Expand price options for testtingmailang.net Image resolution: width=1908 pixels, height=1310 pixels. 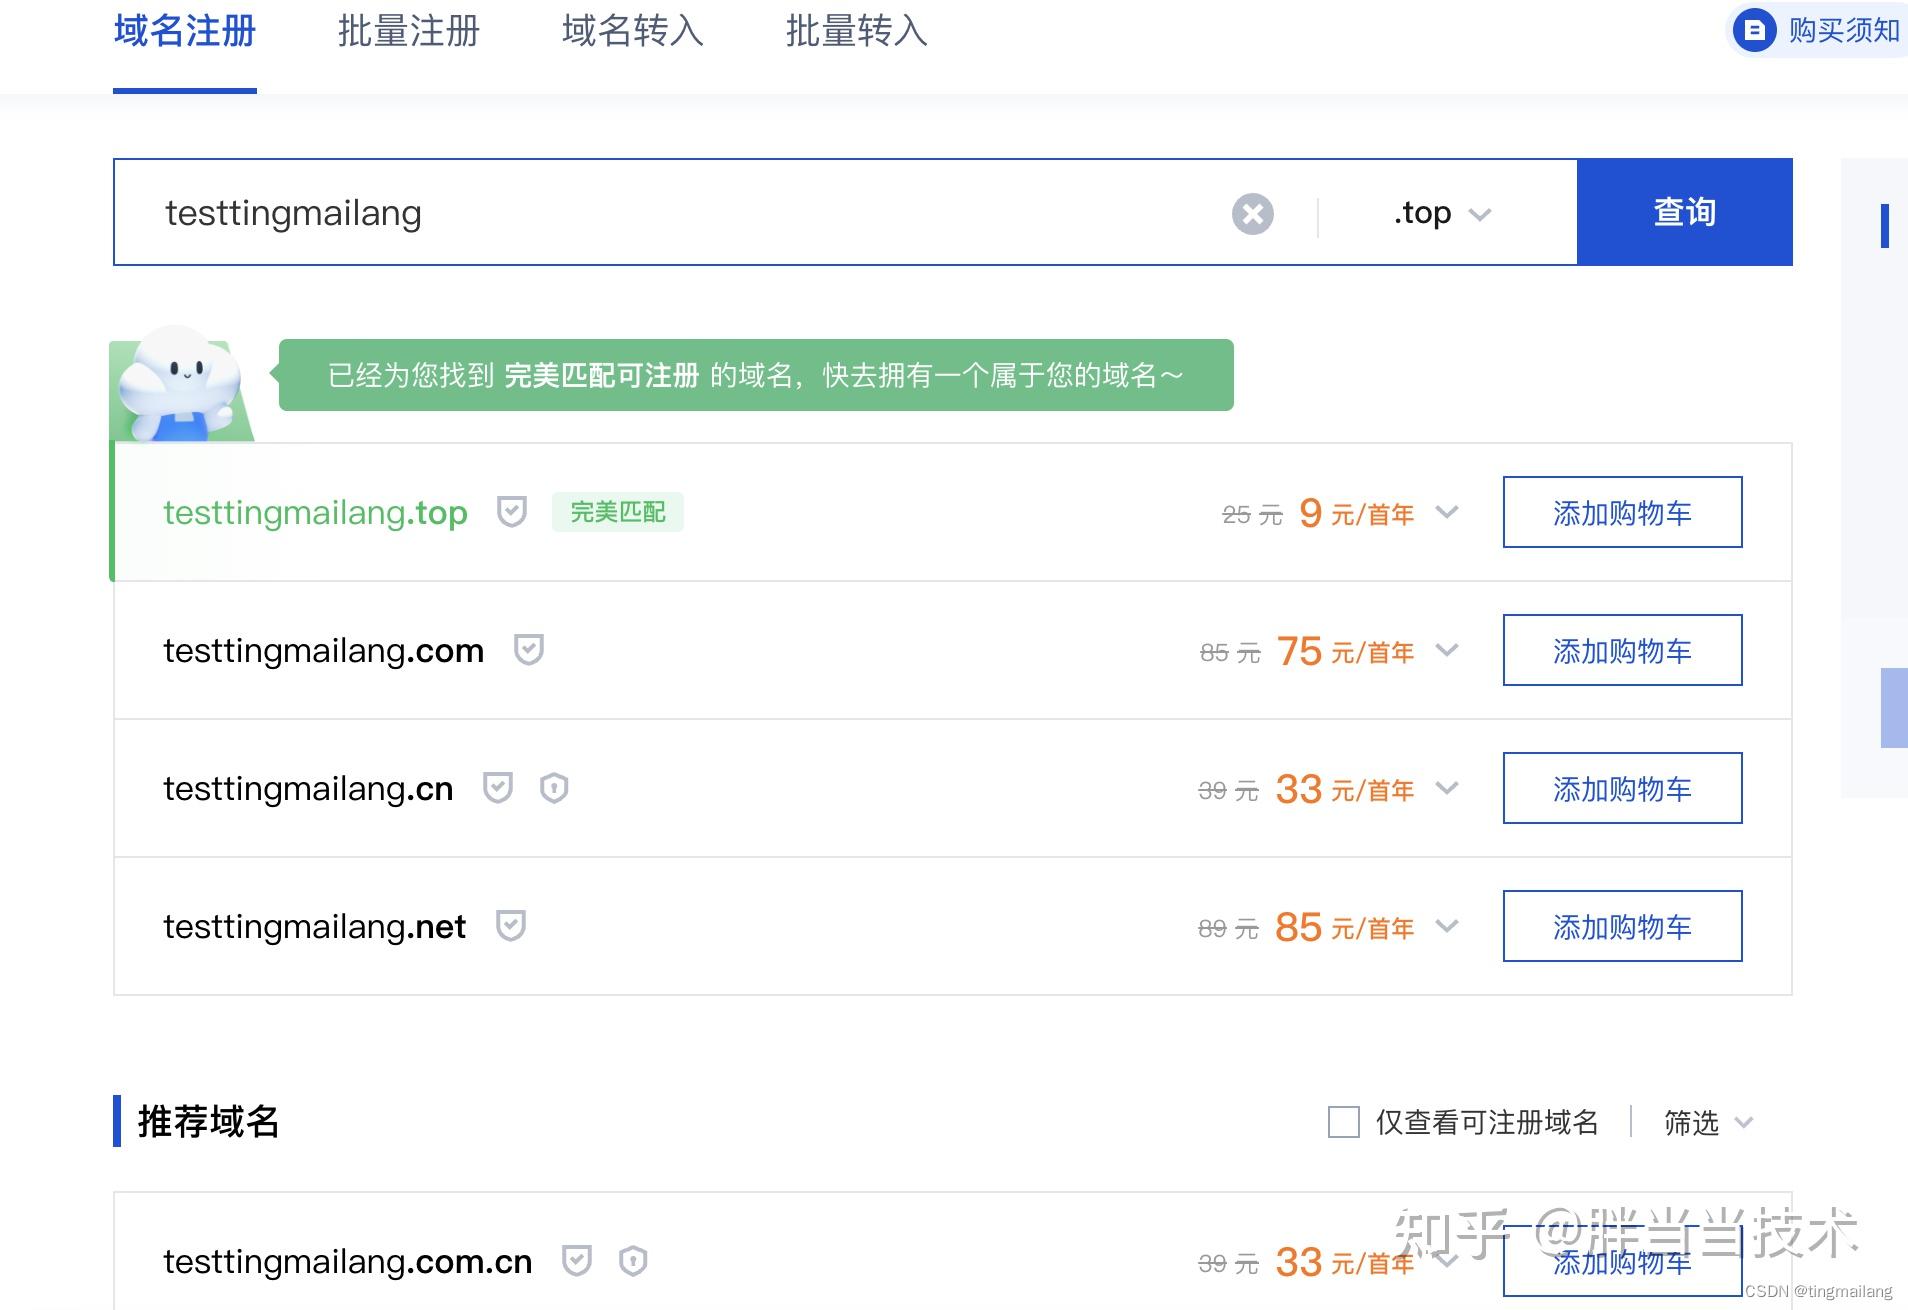pyautogui.click(x=1447, y=926)
